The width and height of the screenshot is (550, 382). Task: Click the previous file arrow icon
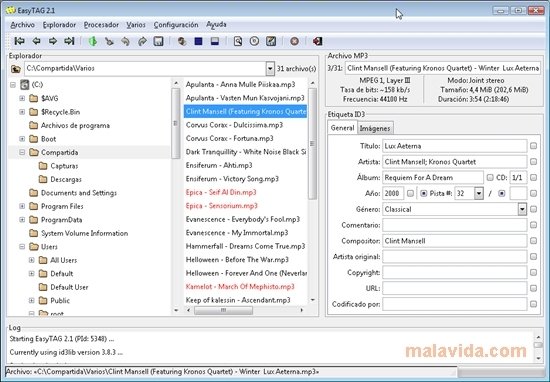36,41
